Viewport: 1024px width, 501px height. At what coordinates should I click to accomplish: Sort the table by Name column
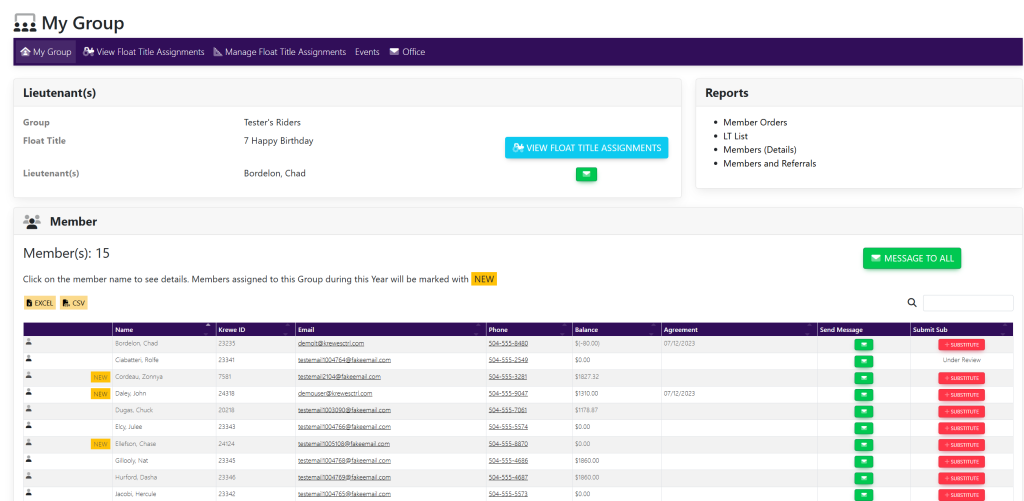coord(124,329)
